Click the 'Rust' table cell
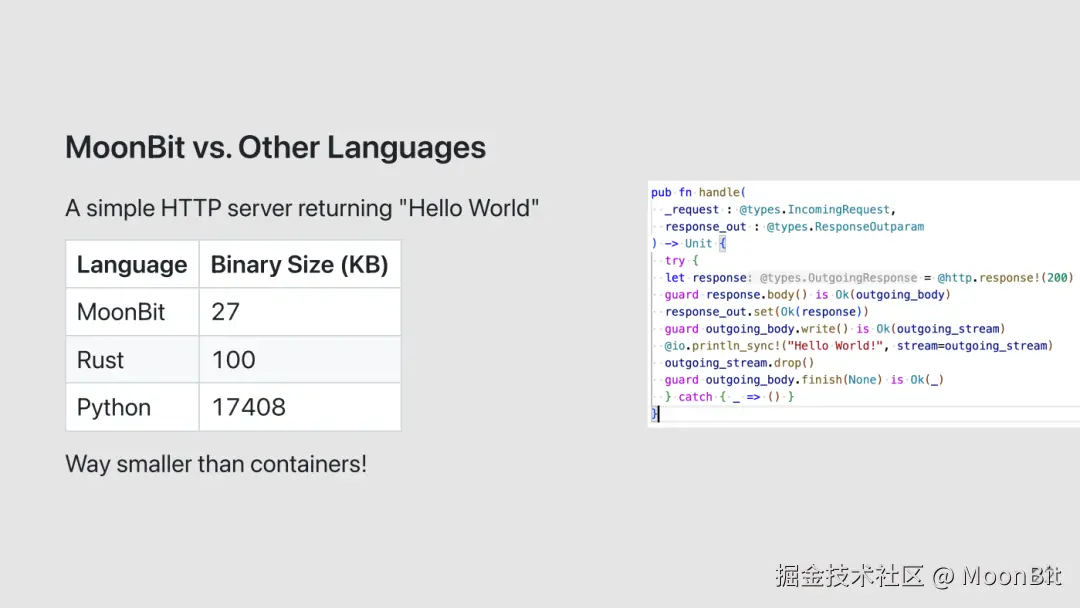The image size is (1080, 608). (x=132, y=359)
